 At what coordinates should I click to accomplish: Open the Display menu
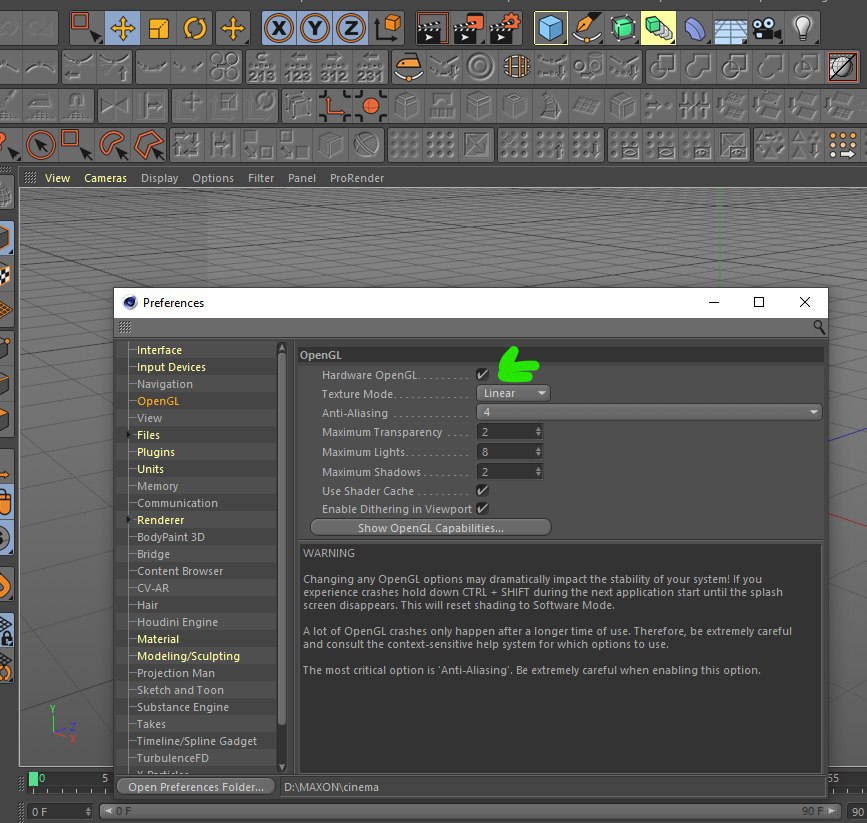click(x=159, y=178)
